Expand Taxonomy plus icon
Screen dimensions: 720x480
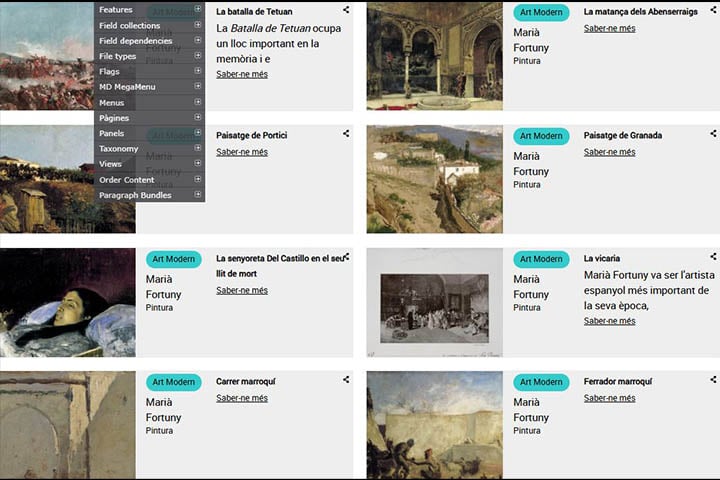tap(197, 148)
